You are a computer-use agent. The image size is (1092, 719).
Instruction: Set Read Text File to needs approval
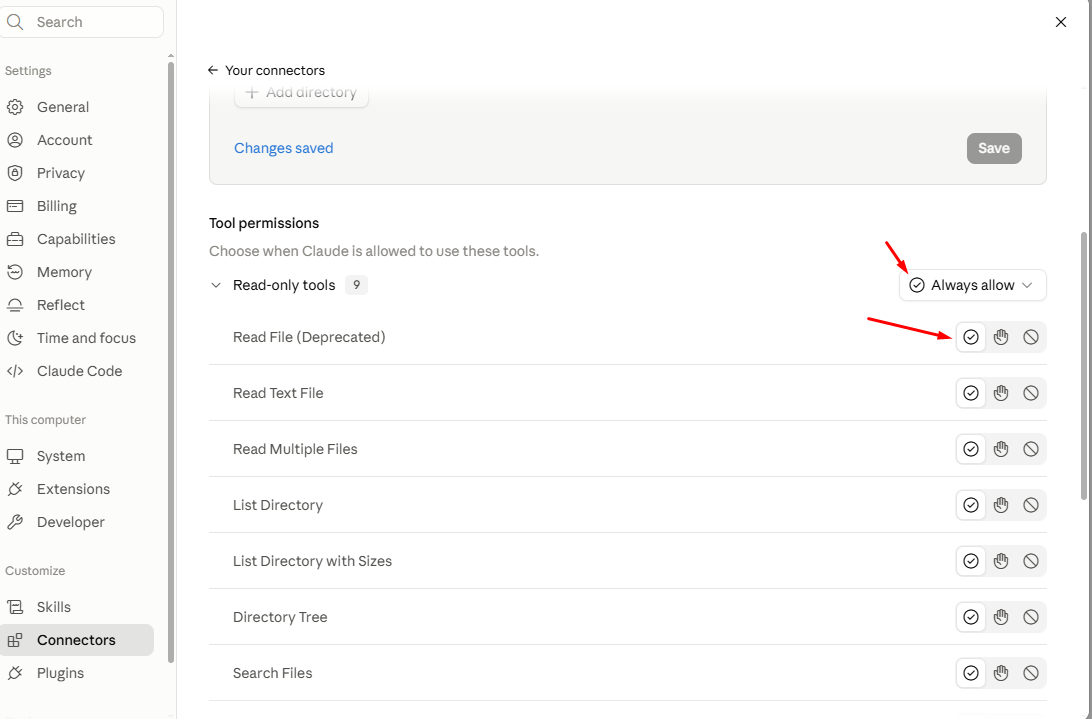(1001, 393)
